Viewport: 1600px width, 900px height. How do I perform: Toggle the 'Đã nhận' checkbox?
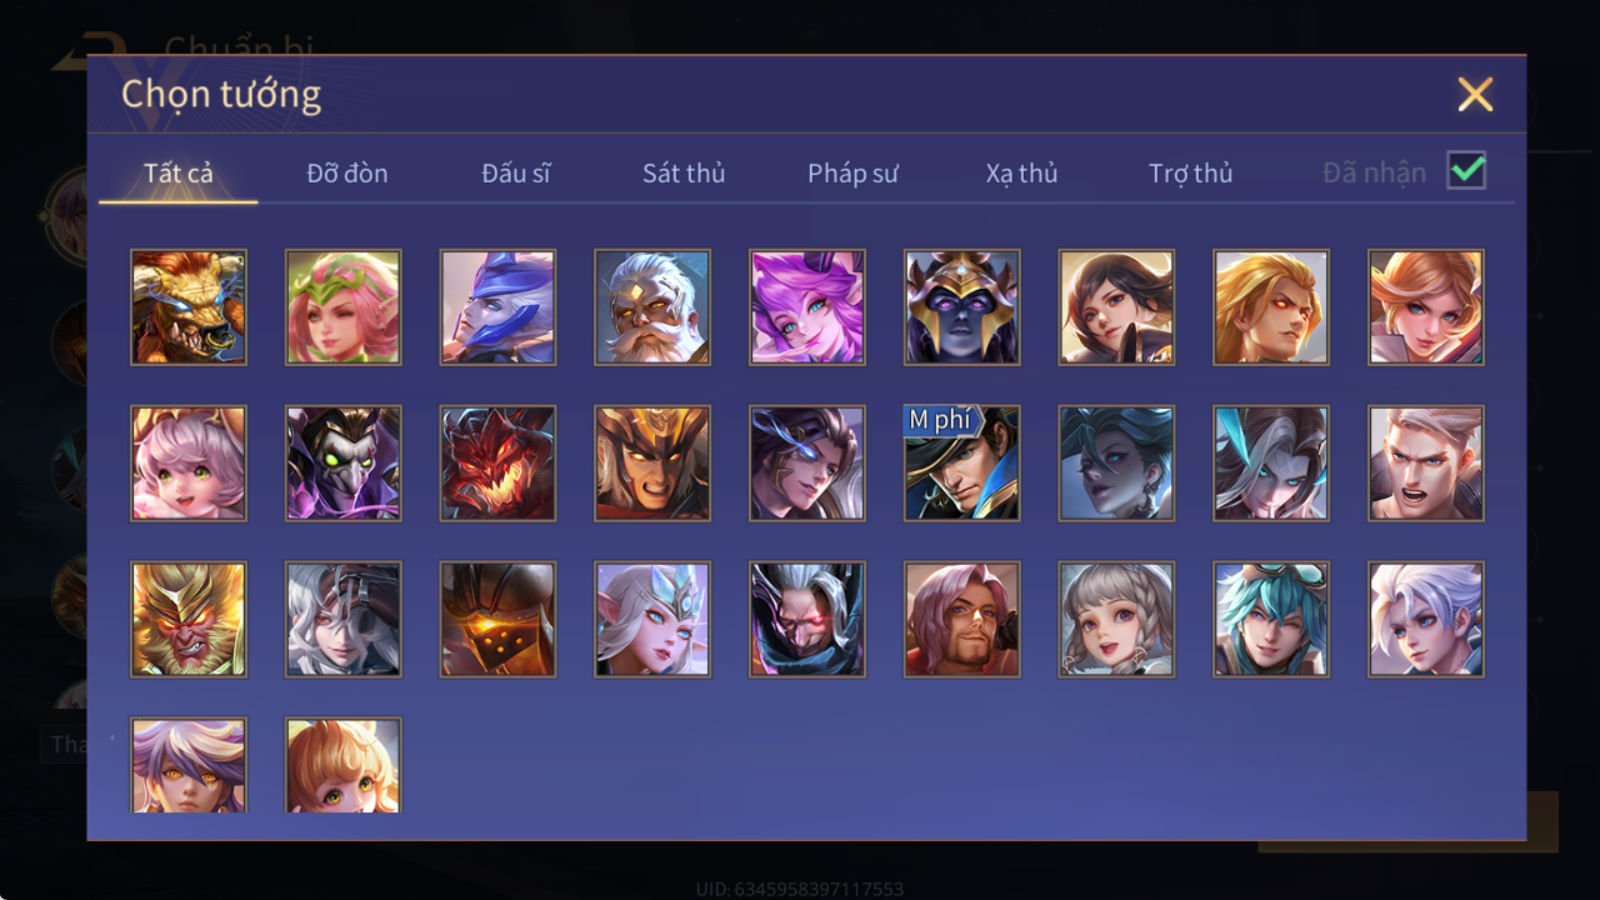click(1467, 171)
